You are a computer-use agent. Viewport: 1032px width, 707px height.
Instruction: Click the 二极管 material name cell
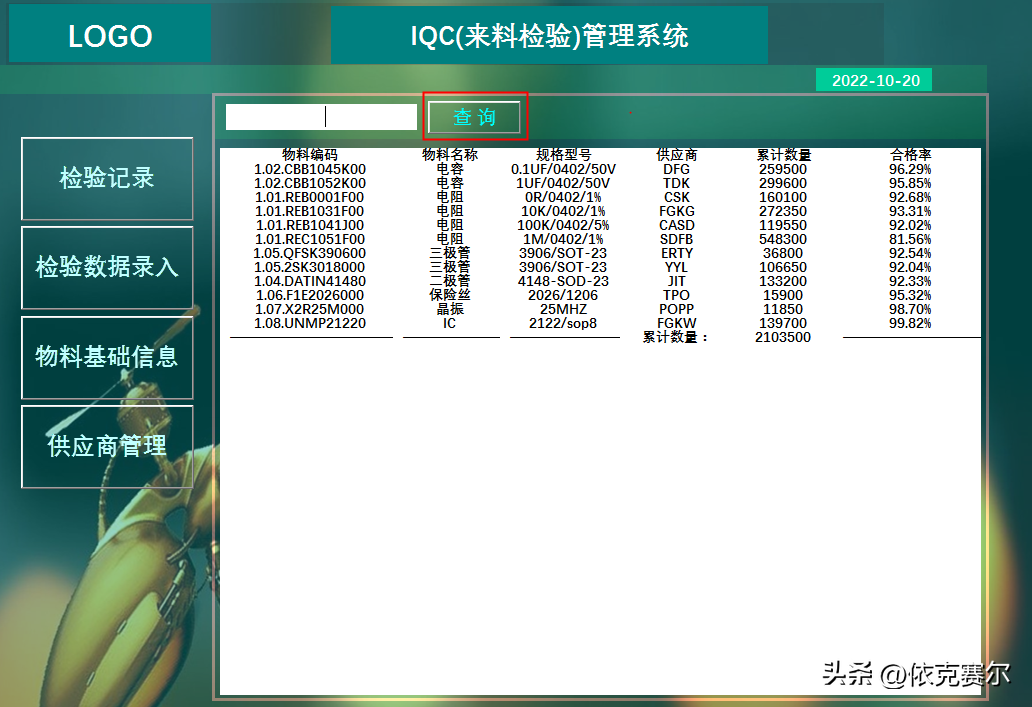coord(450,281)
